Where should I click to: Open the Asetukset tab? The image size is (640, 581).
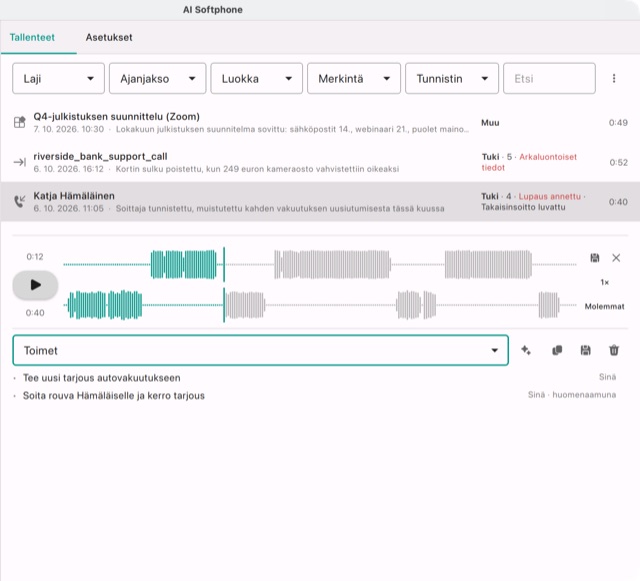(x=109, y=37)
